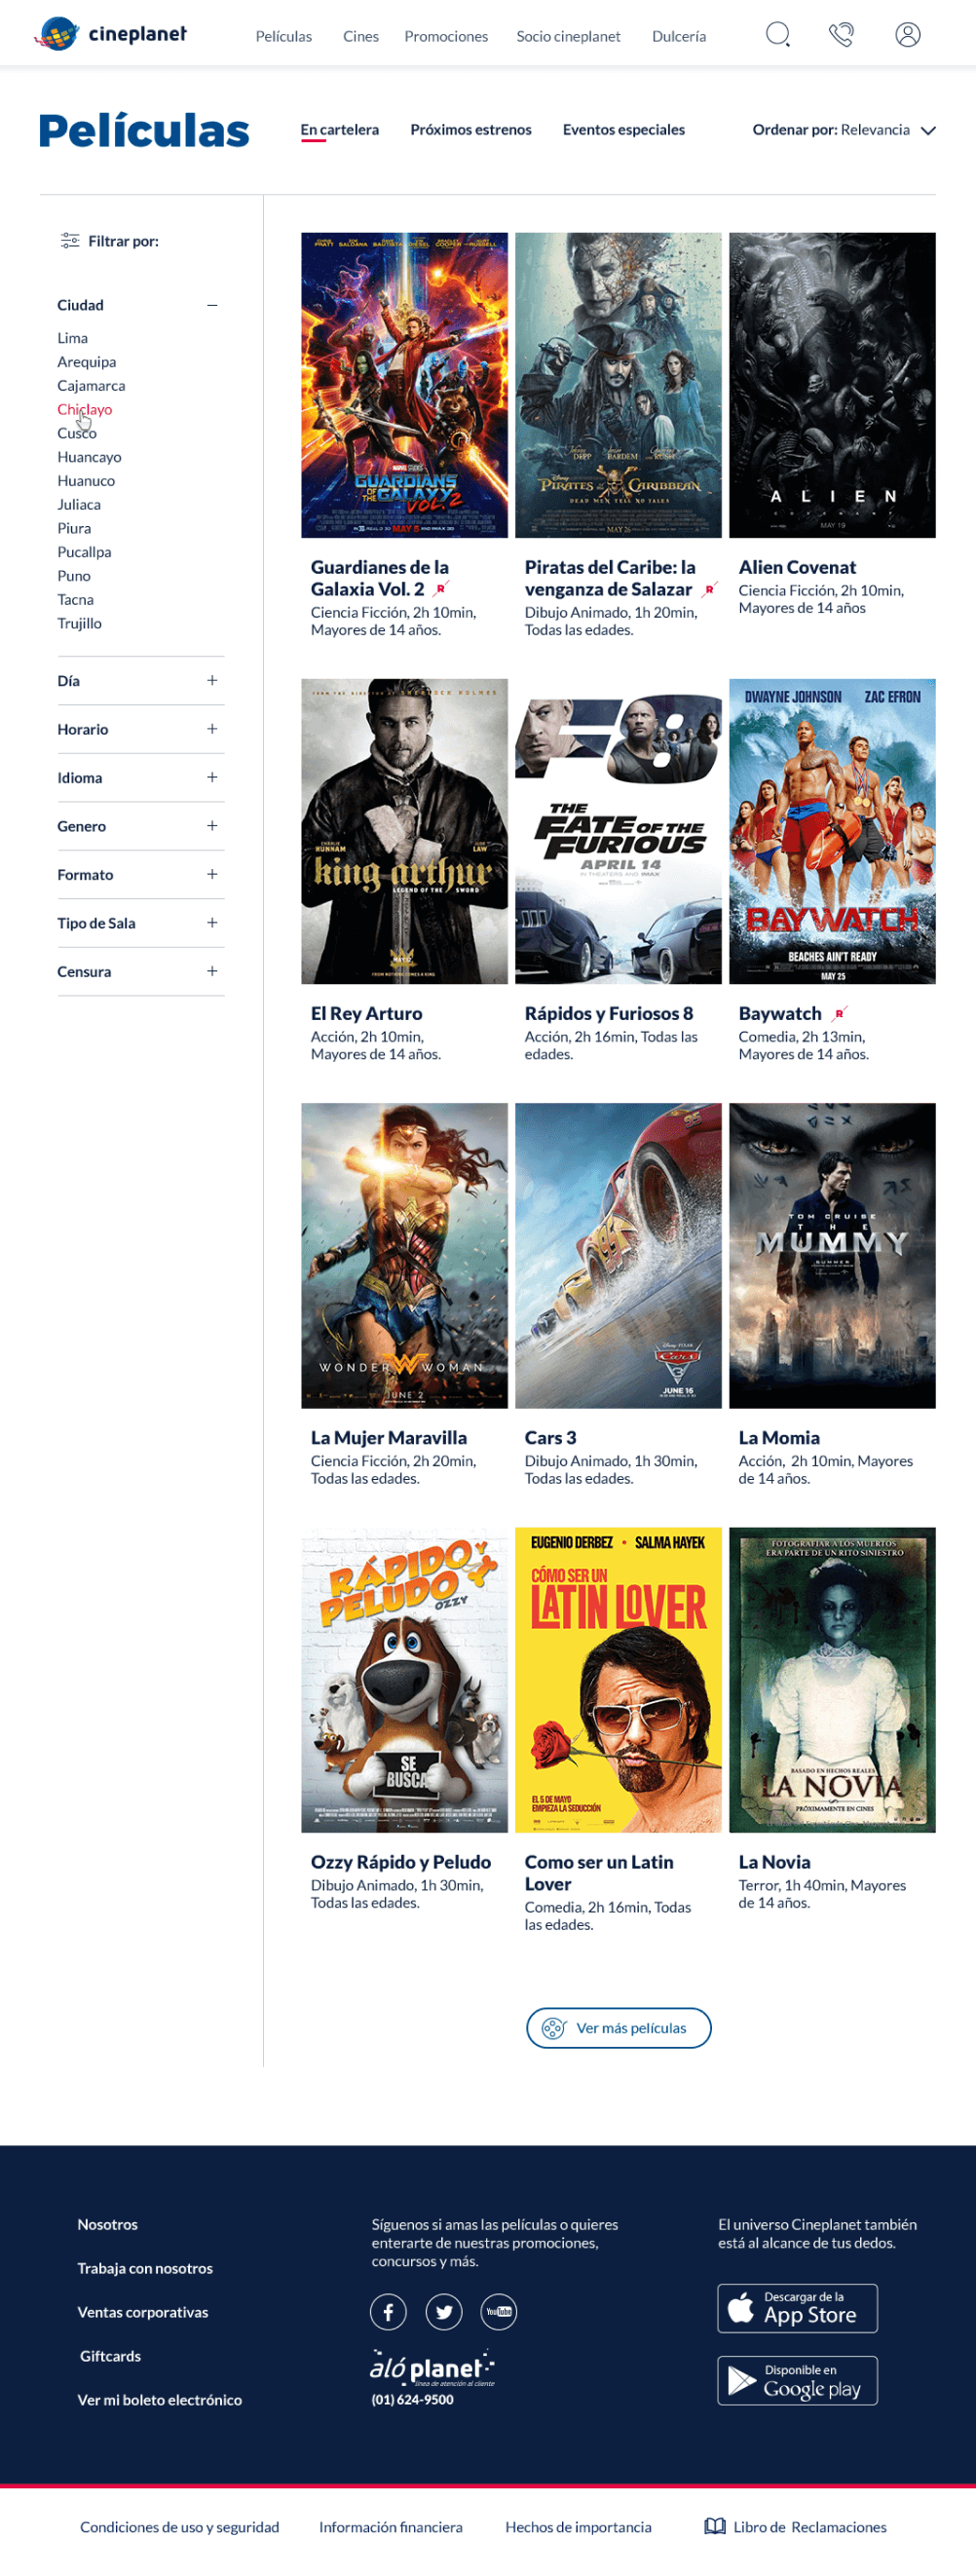Open the search magnifier icon

click(x=778, y=35)
